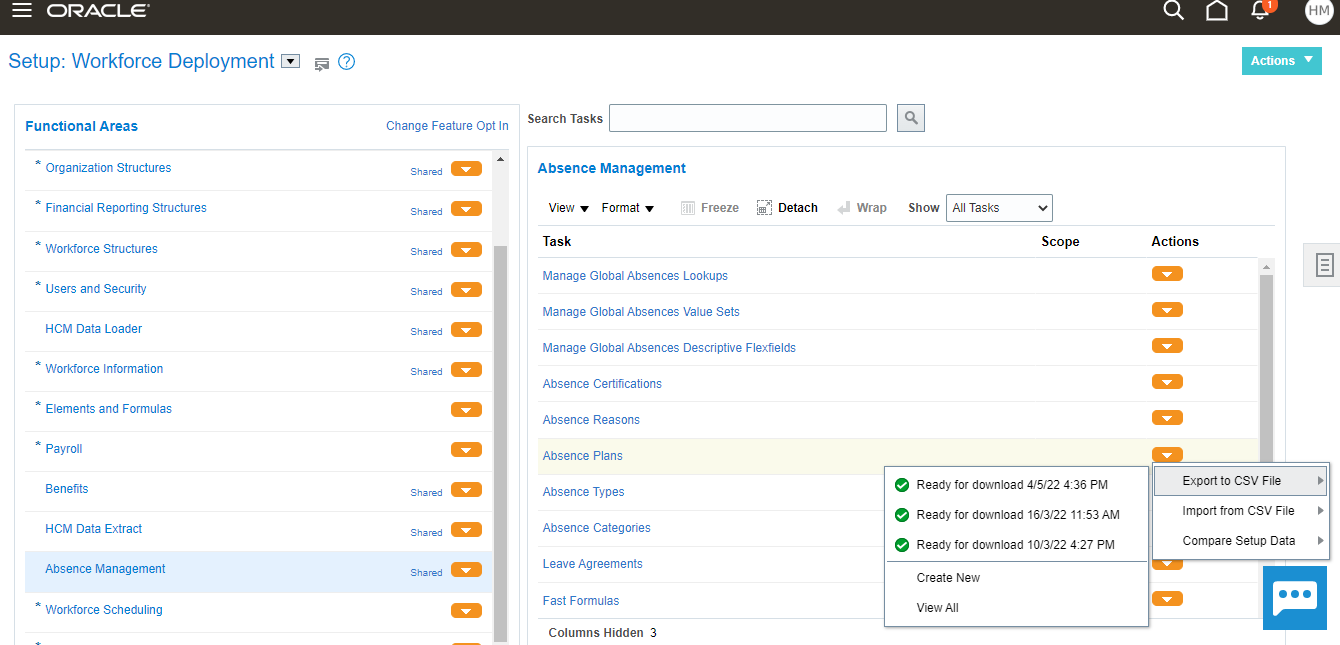Open the navigation hamburger menu
The width and height of the screenshot is (1340, 645).
coord(21,11)
